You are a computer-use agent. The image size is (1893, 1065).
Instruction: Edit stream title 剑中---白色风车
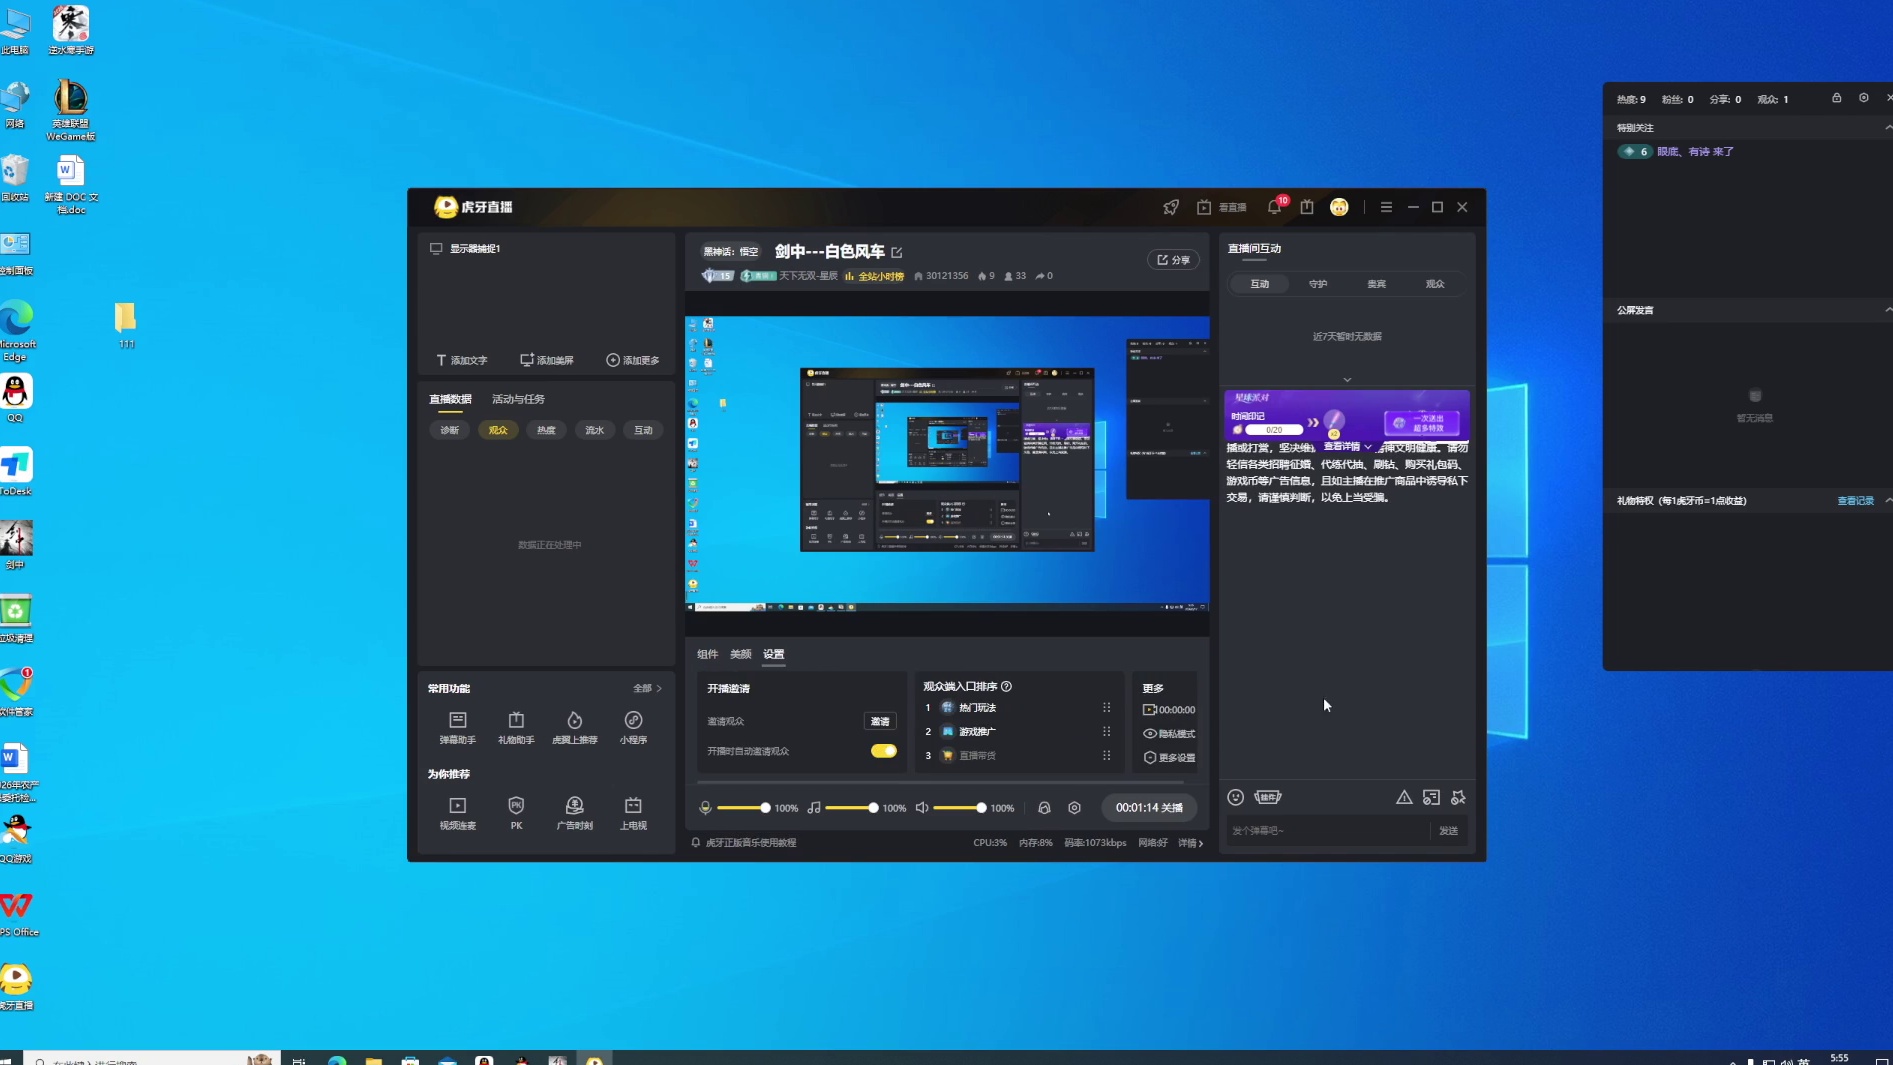coord(897,252)
